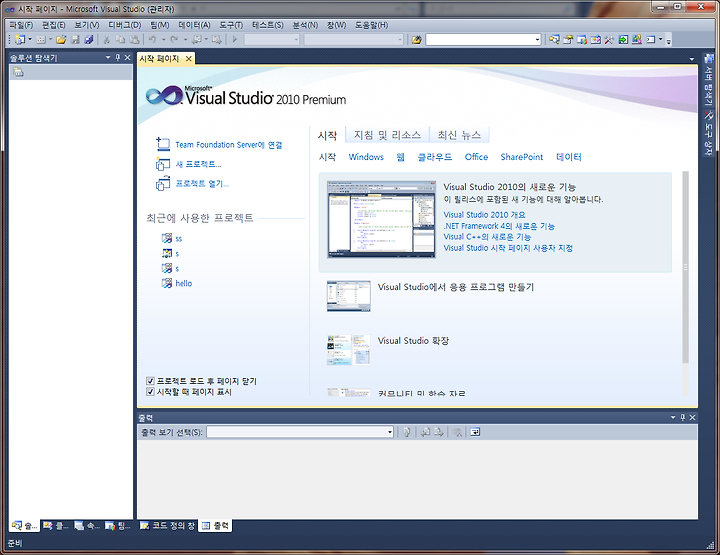Click the Visual Studio 2010 new features thumbnail
Viewport: 720px width, 555px height.
coord(381,219)
